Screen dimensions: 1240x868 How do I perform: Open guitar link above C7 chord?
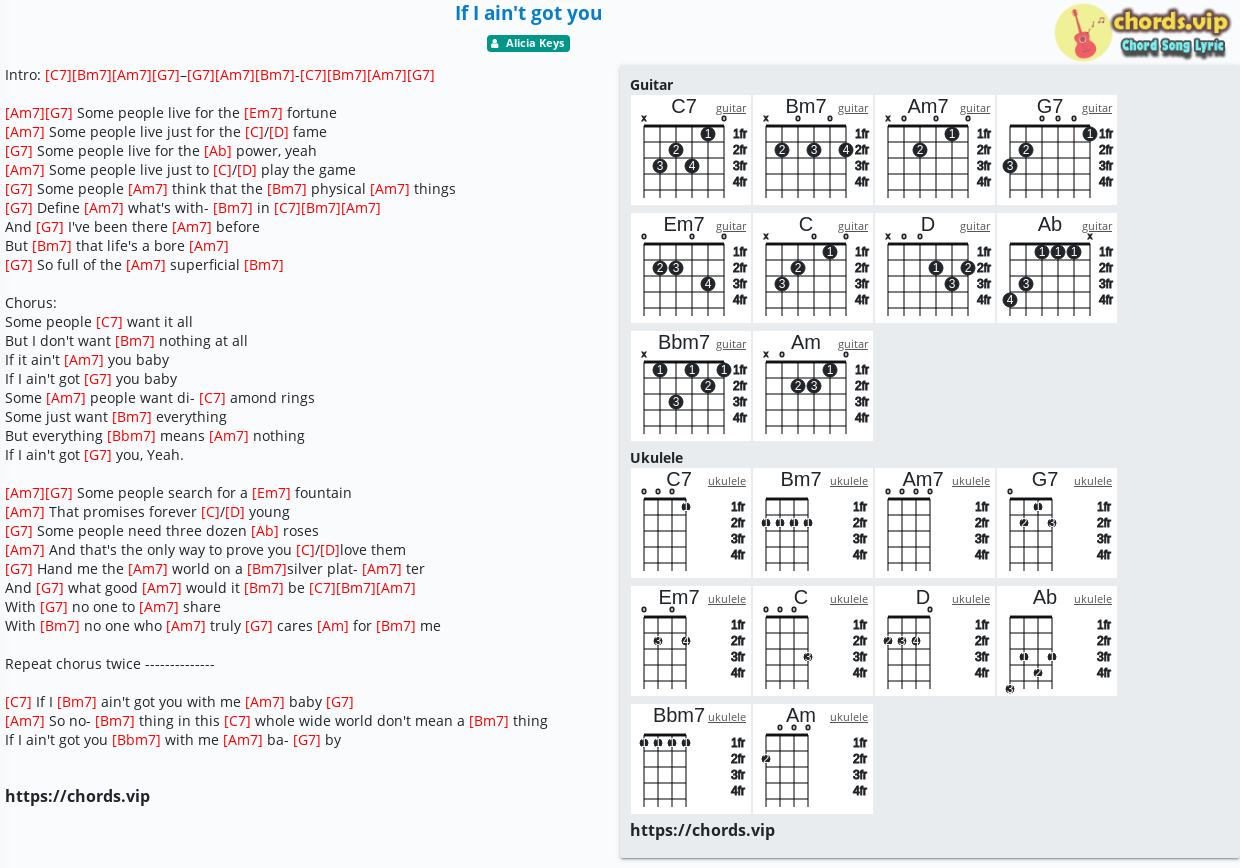click(731, 108)
